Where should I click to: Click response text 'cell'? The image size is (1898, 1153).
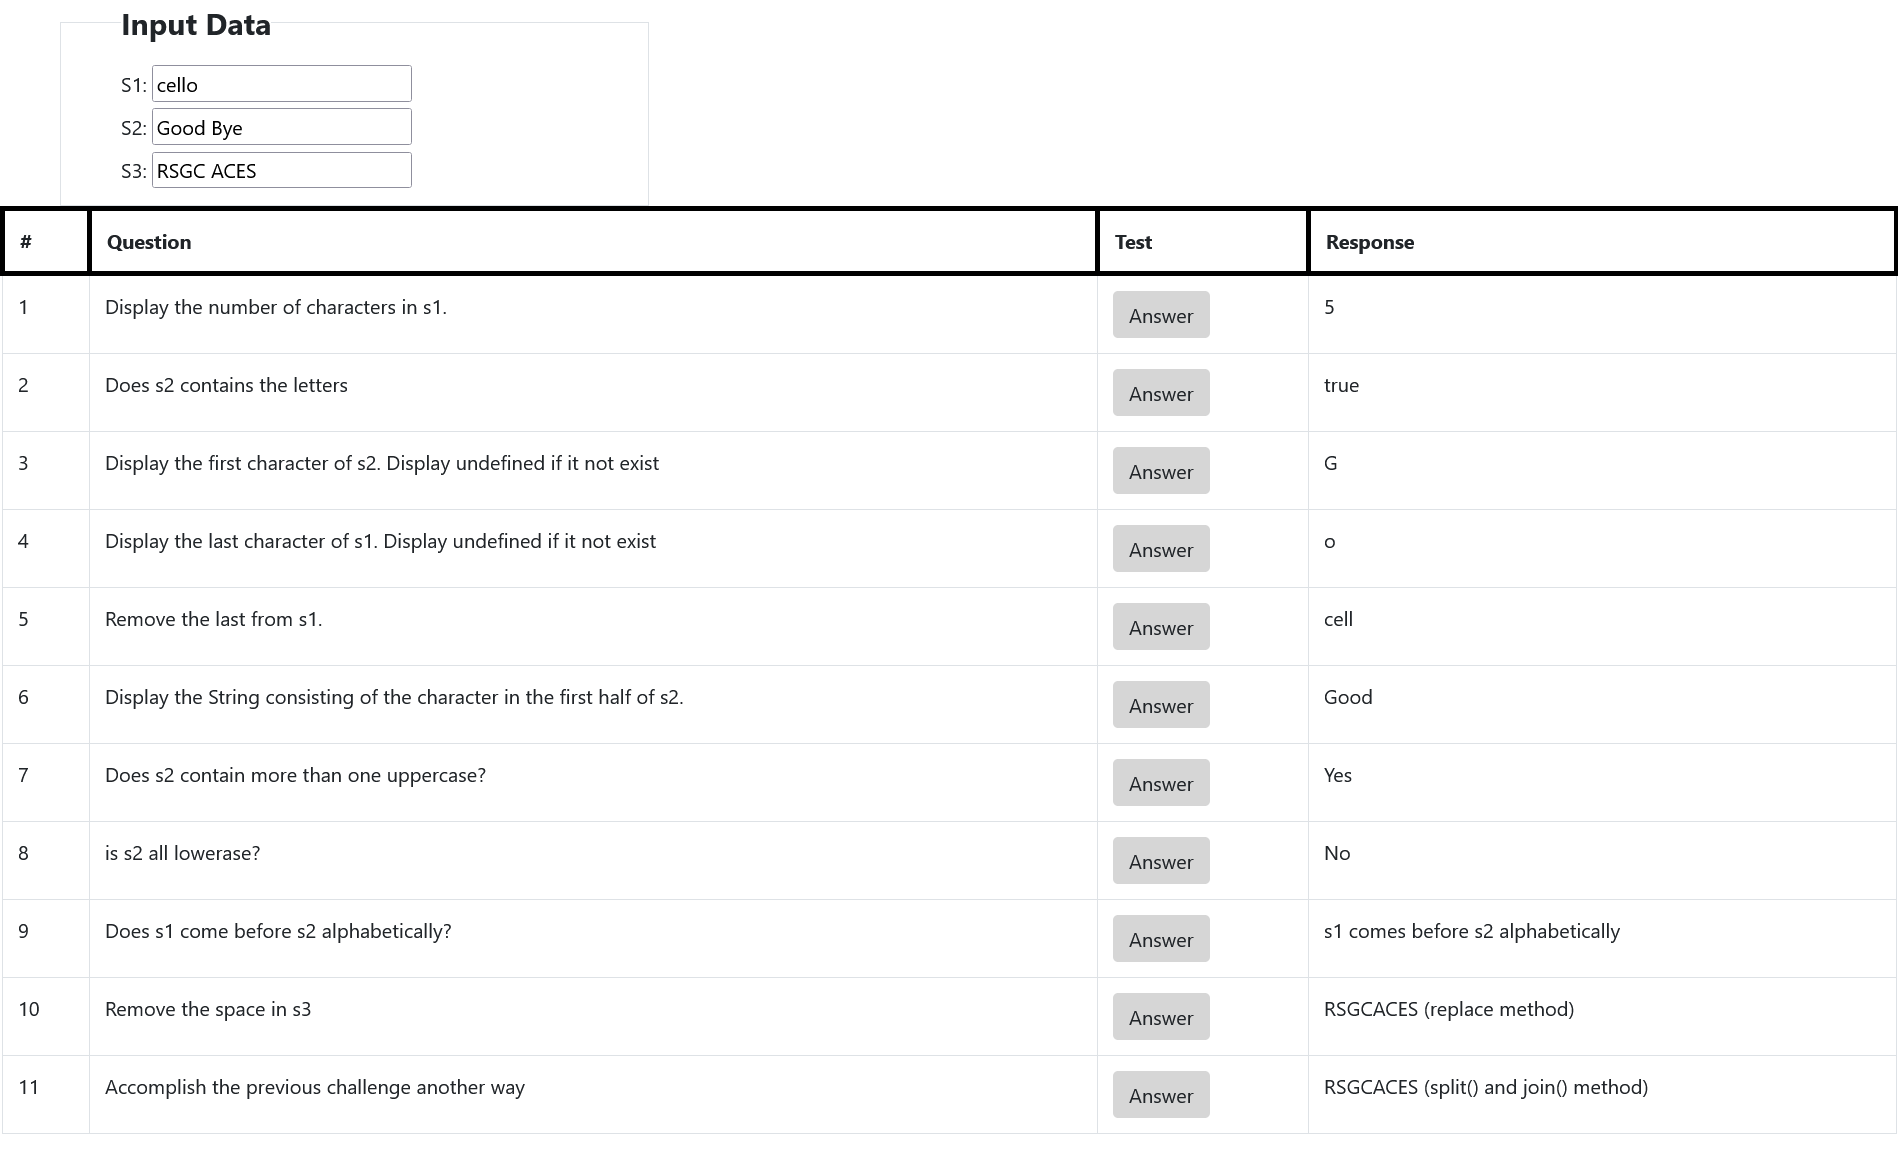point(1338,619)
